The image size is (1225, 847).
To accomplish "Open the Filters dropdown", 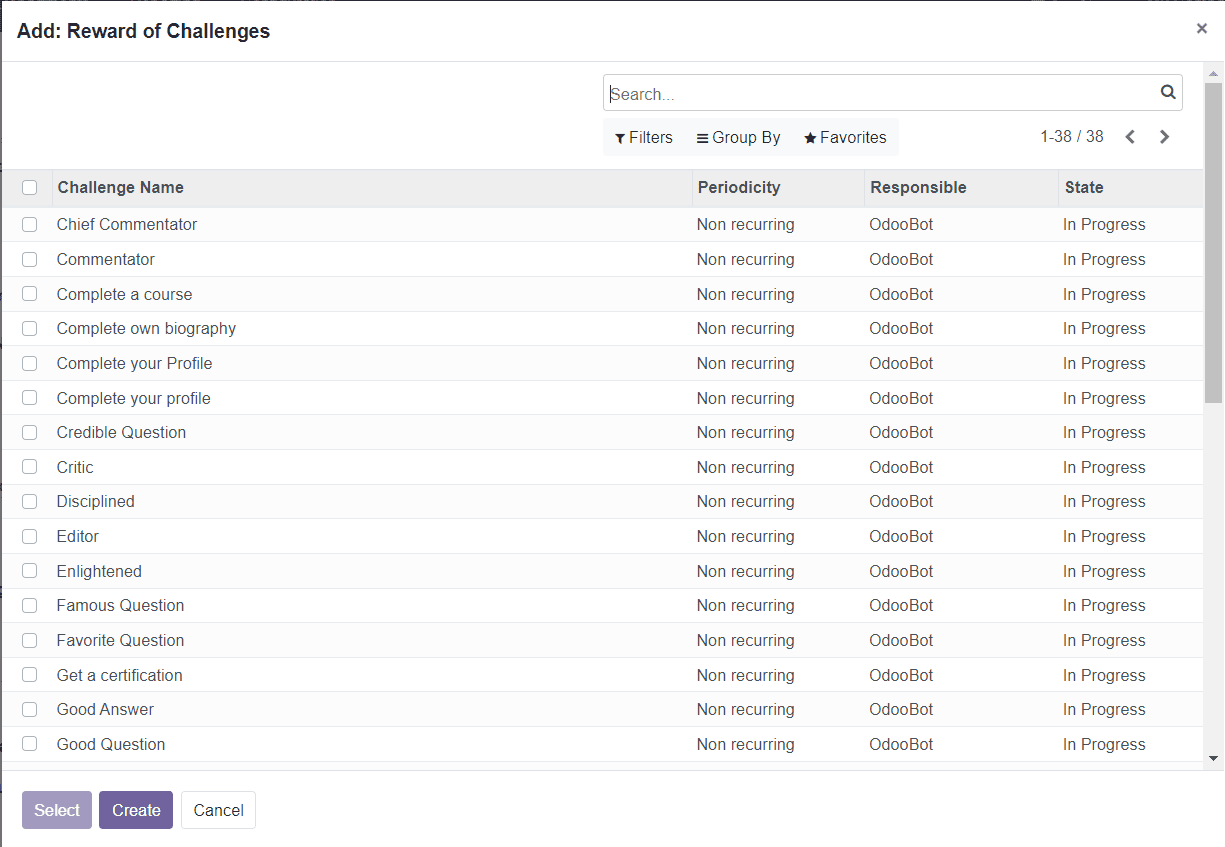I will (644, 138).
